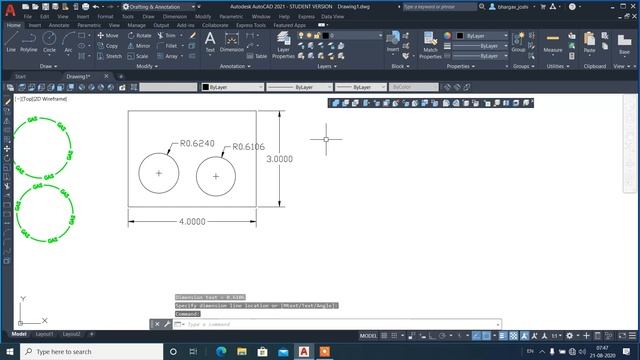Switch to the Annotate ribbon tab
640x360 pixels.
(59, 25)
